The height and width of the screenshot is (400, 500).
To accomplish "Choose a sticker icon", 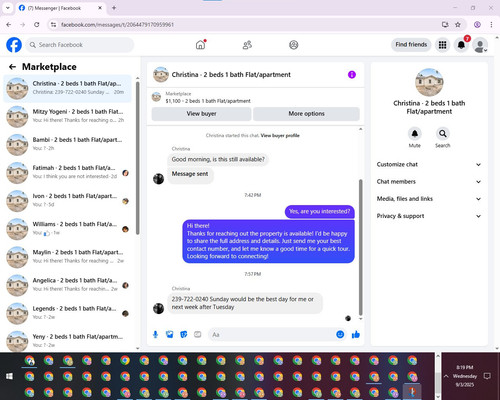I will coord(184,334).
